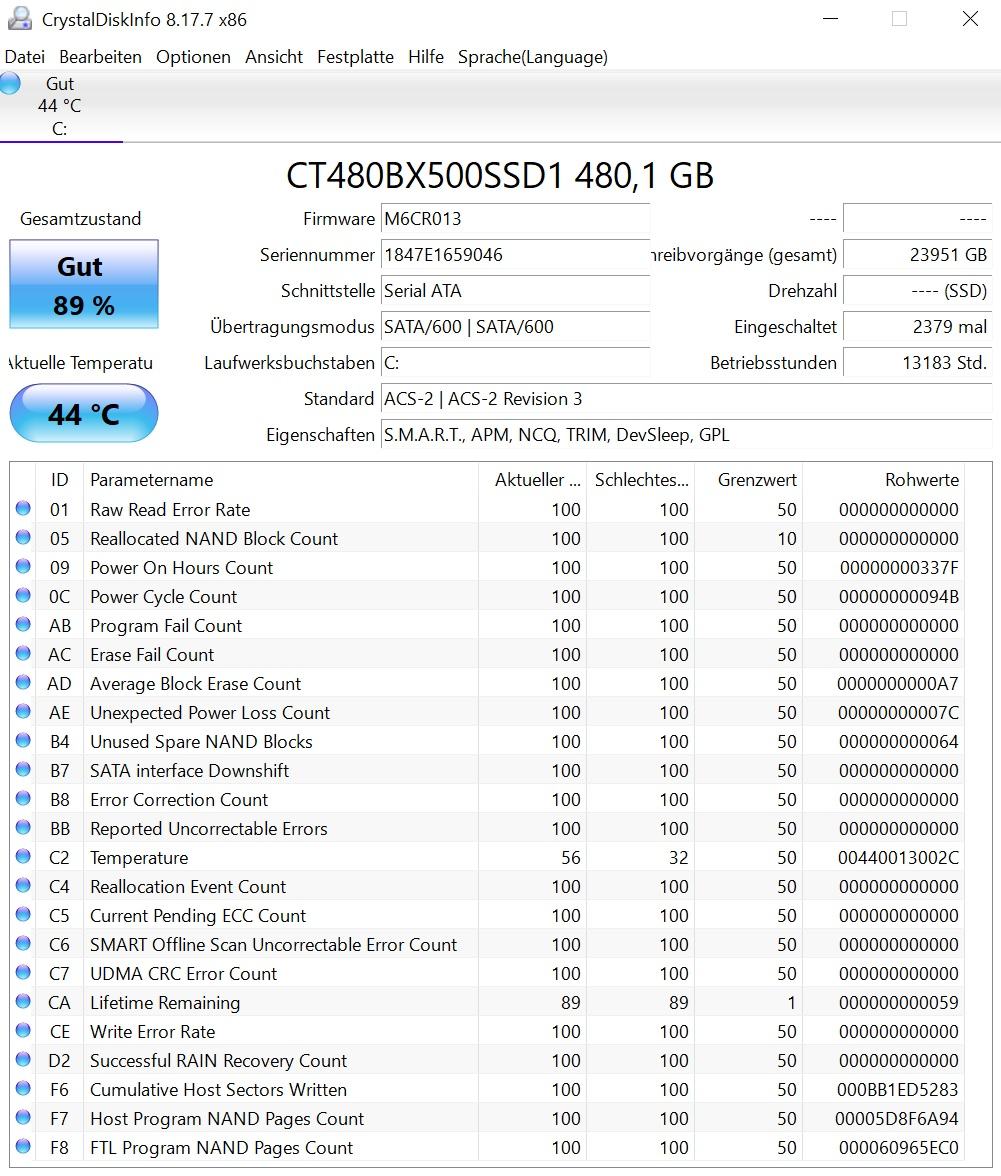Click the Eigenschaften field with S.M.A.R.T.

point(686,435)
